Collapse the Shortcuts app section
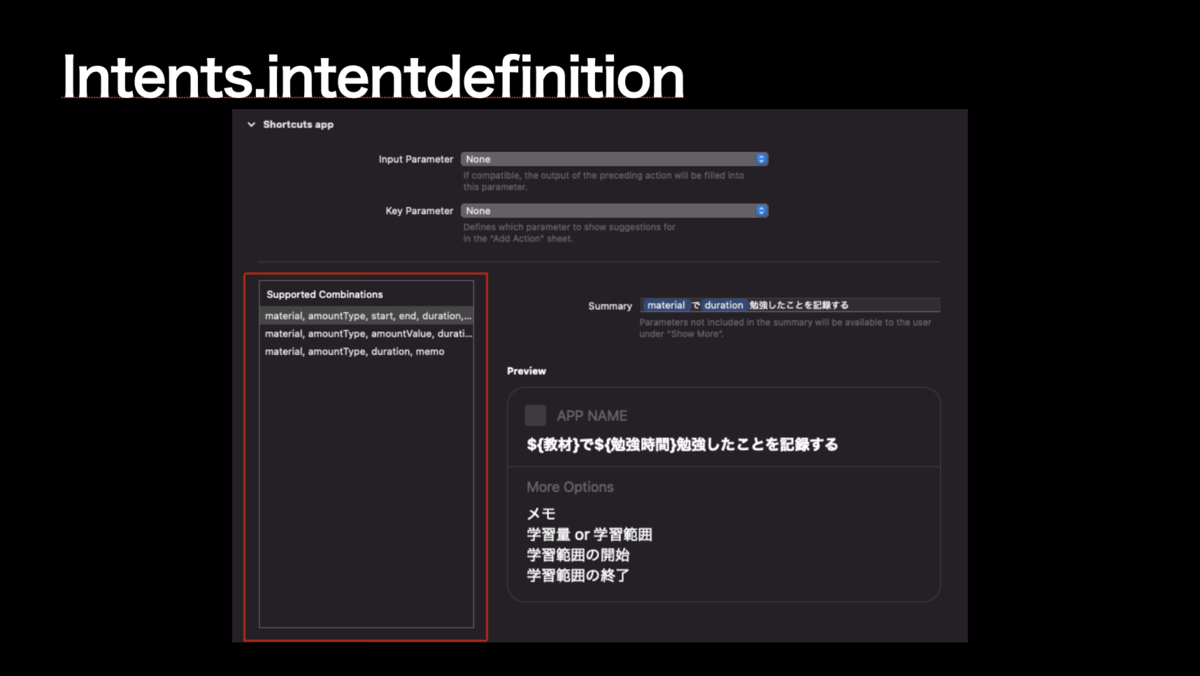The height and width of the screenshot is (676, 1200). click(x=250, y=124)
